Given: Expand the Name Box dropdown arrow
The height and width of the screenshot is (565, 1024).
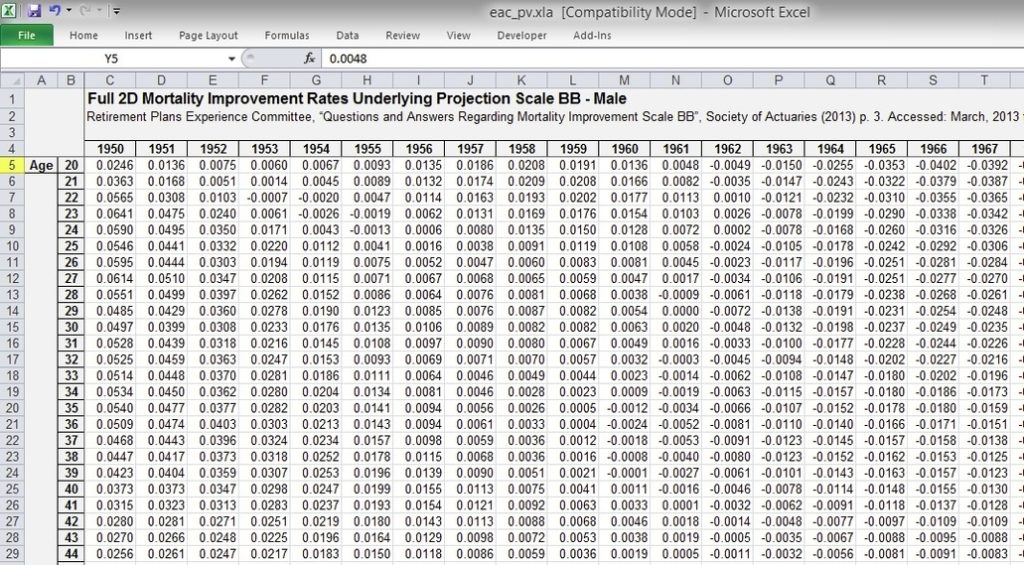Looking at the screenshot, I should tap(231, 59).
